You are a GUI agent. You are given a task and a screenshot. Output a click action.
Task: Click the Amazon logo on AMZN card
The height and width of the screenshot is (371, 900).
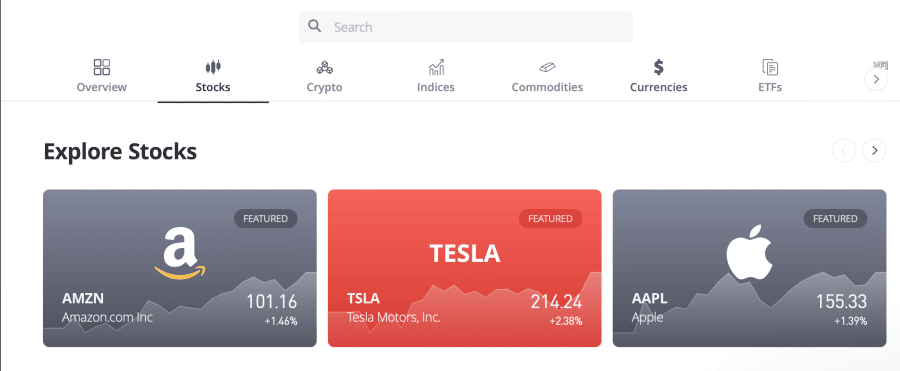[x=180, y=253]
